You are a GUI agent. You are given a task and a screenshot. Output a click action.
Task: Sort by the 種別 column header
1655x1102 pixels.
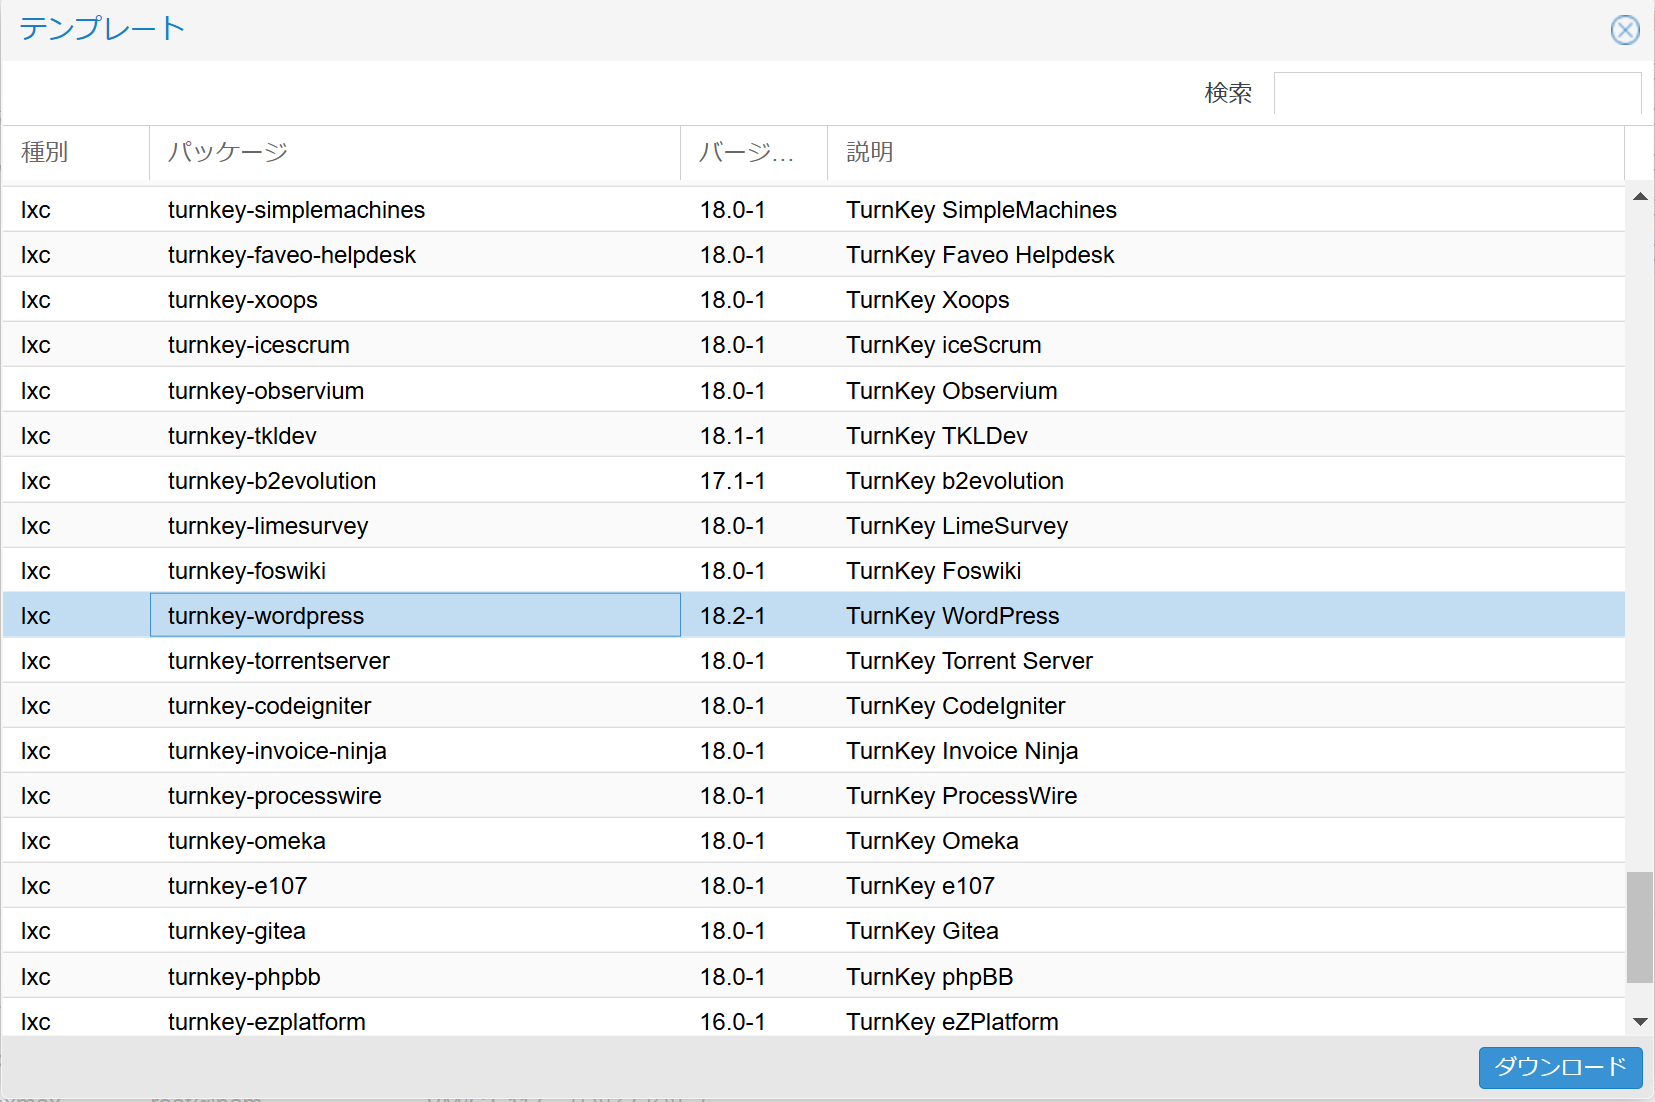(76, 152)
